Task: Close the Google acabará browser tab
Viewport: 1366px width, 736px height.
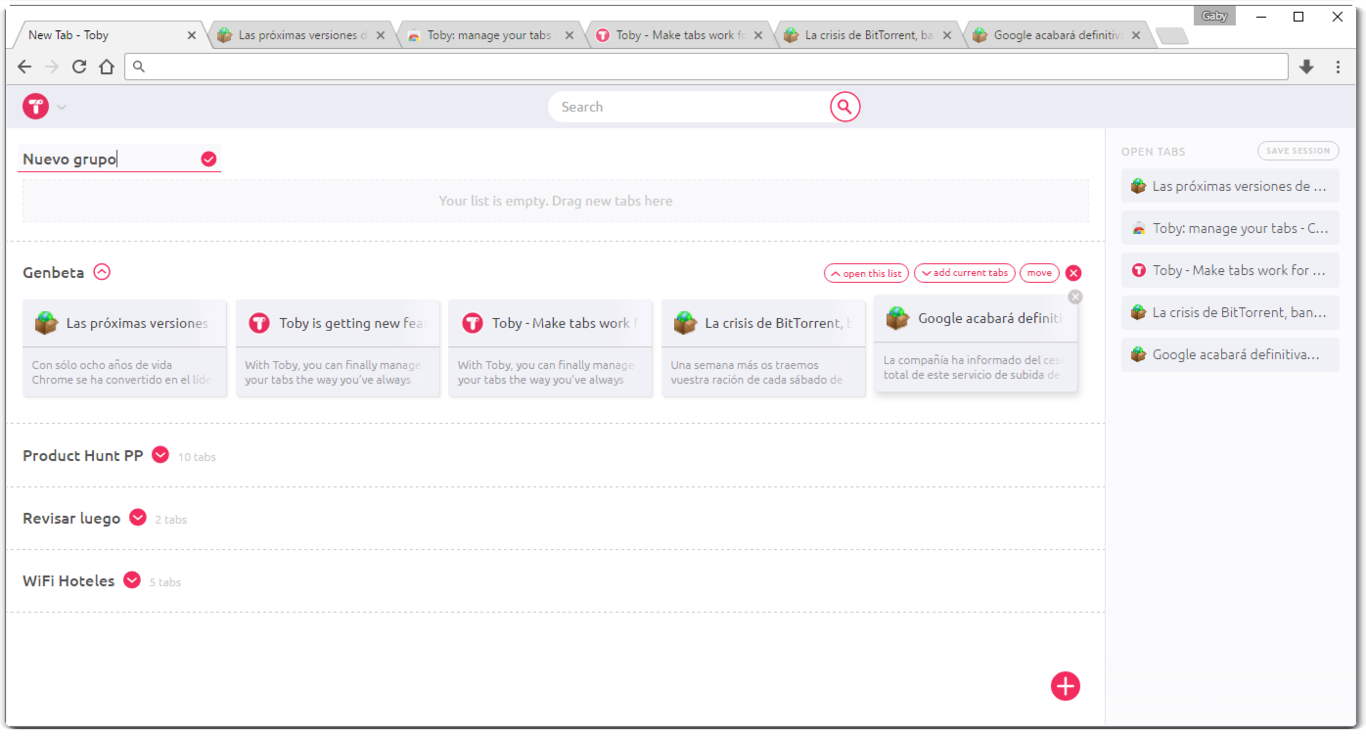Action: tap(1136, 35)
